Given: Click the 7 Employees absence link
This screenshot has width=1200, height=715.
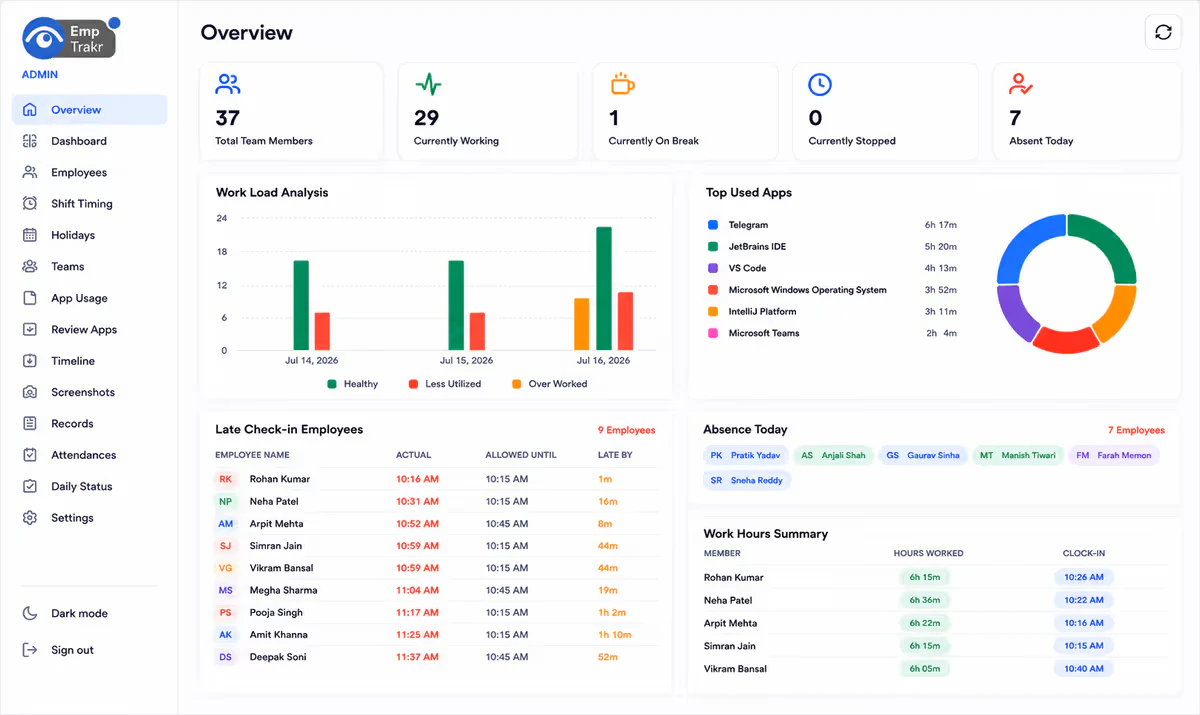Looking at the screenshot, I should tap(1136, 430).
